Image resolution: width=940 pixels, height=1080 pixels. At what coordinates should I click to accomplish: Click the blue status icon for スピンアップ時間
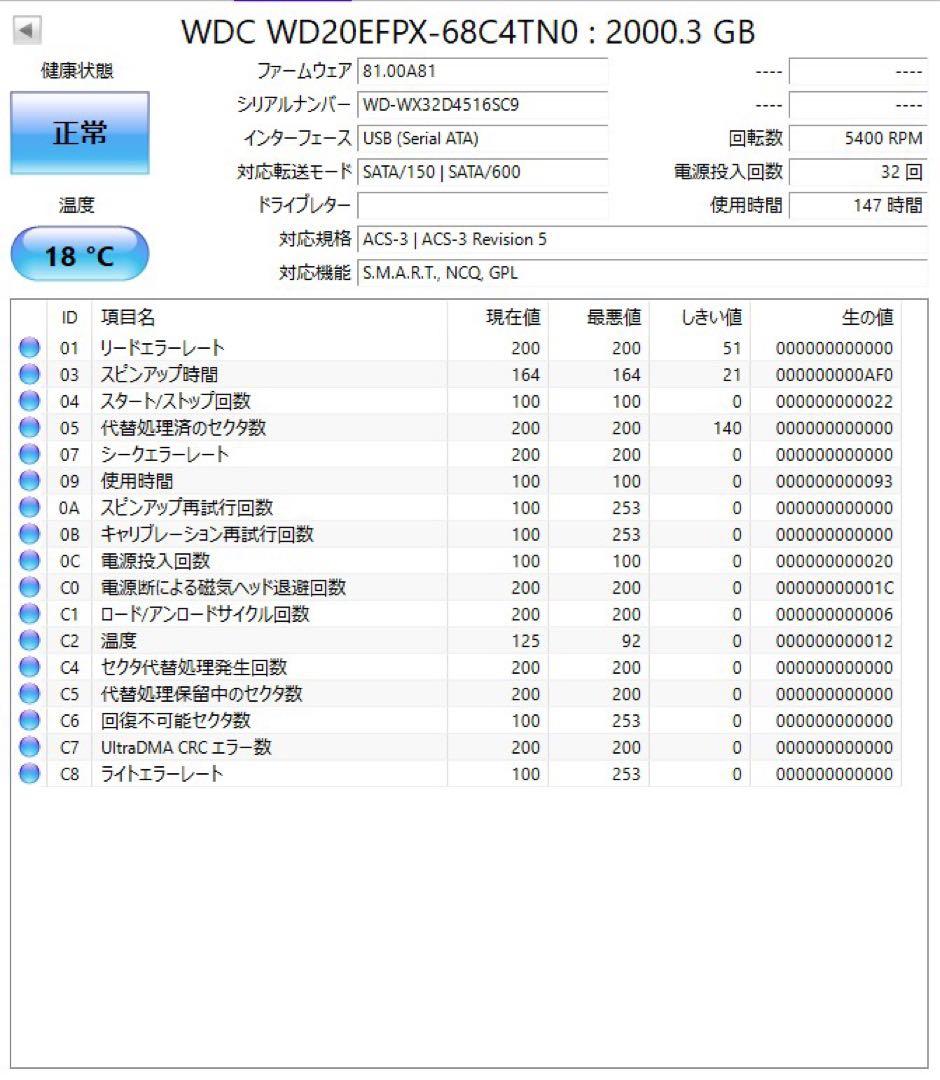28,374
